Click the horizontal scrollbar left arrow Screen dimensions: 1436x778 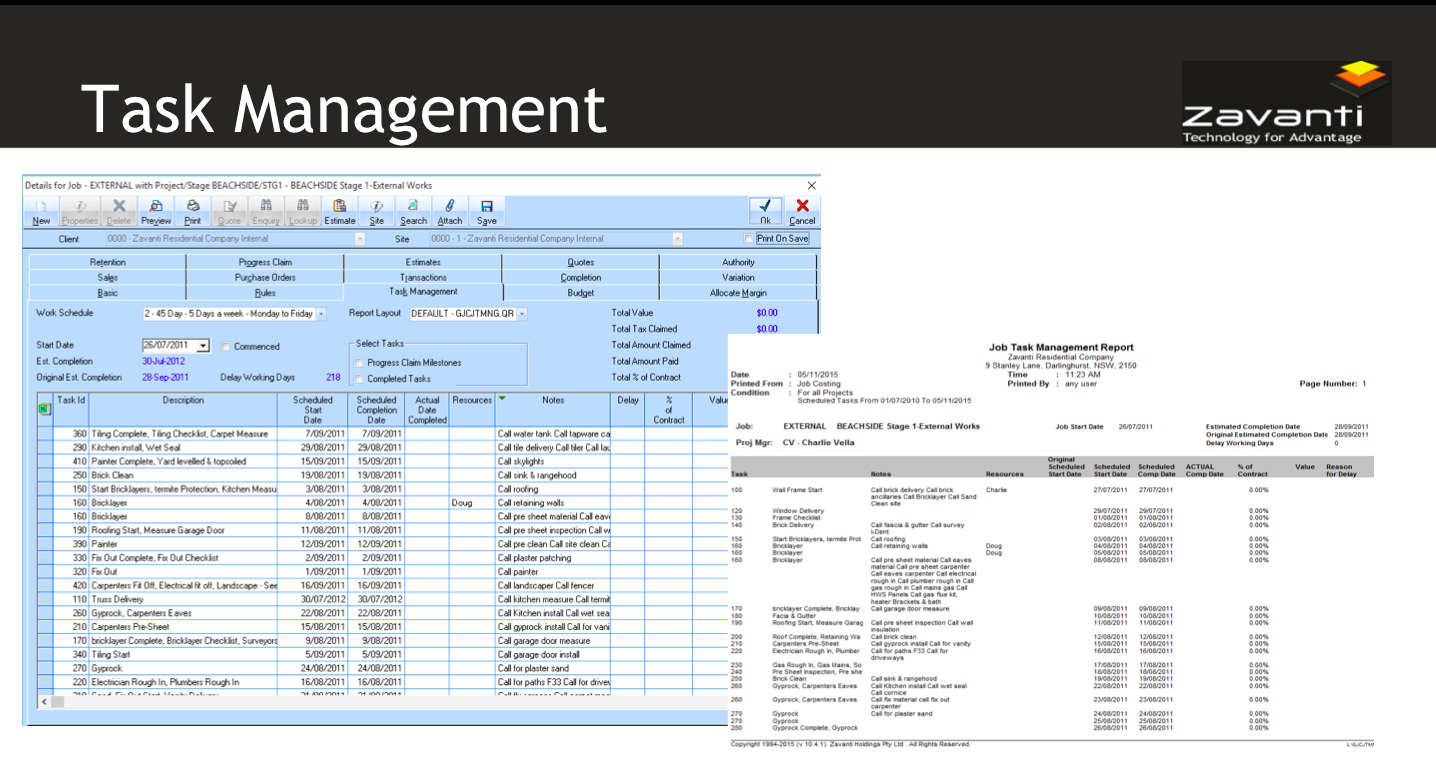coord(43,702)
